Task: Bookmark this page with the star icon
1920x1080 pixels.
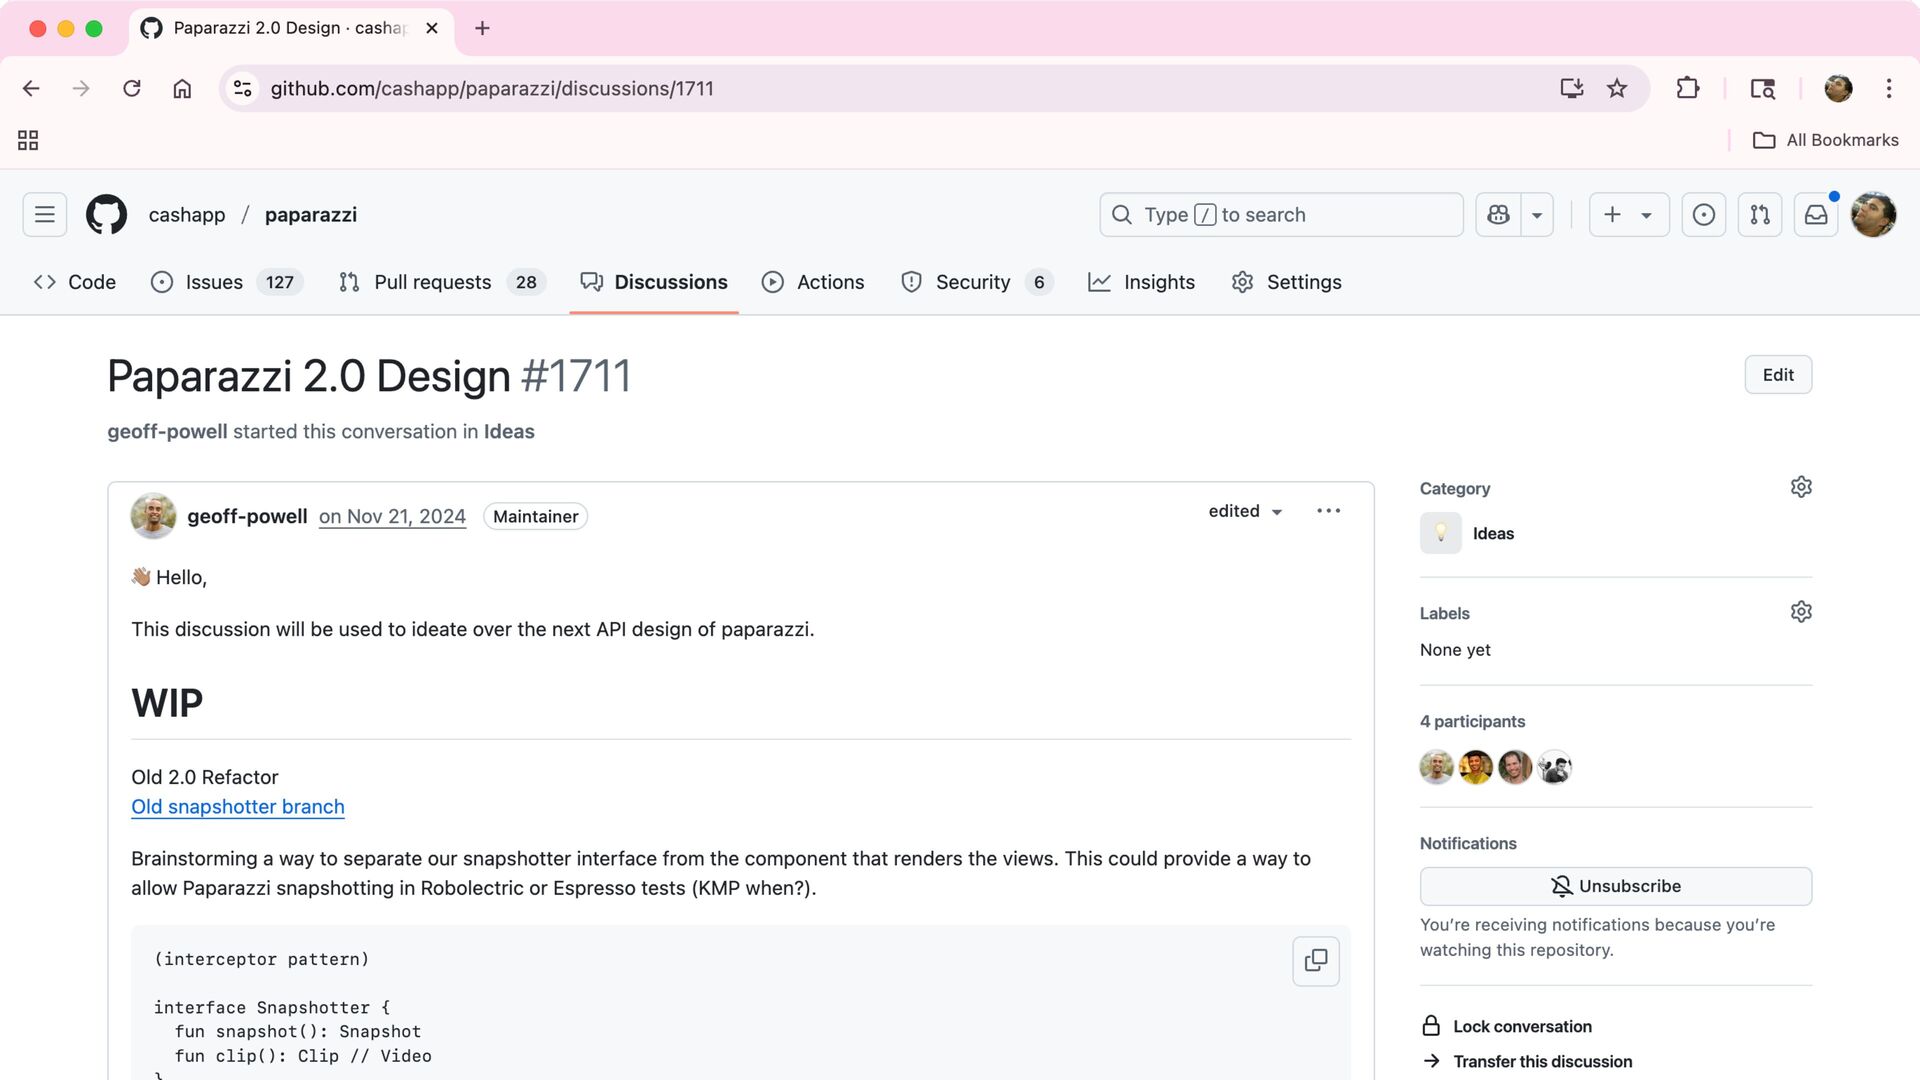Action: 1617,88
